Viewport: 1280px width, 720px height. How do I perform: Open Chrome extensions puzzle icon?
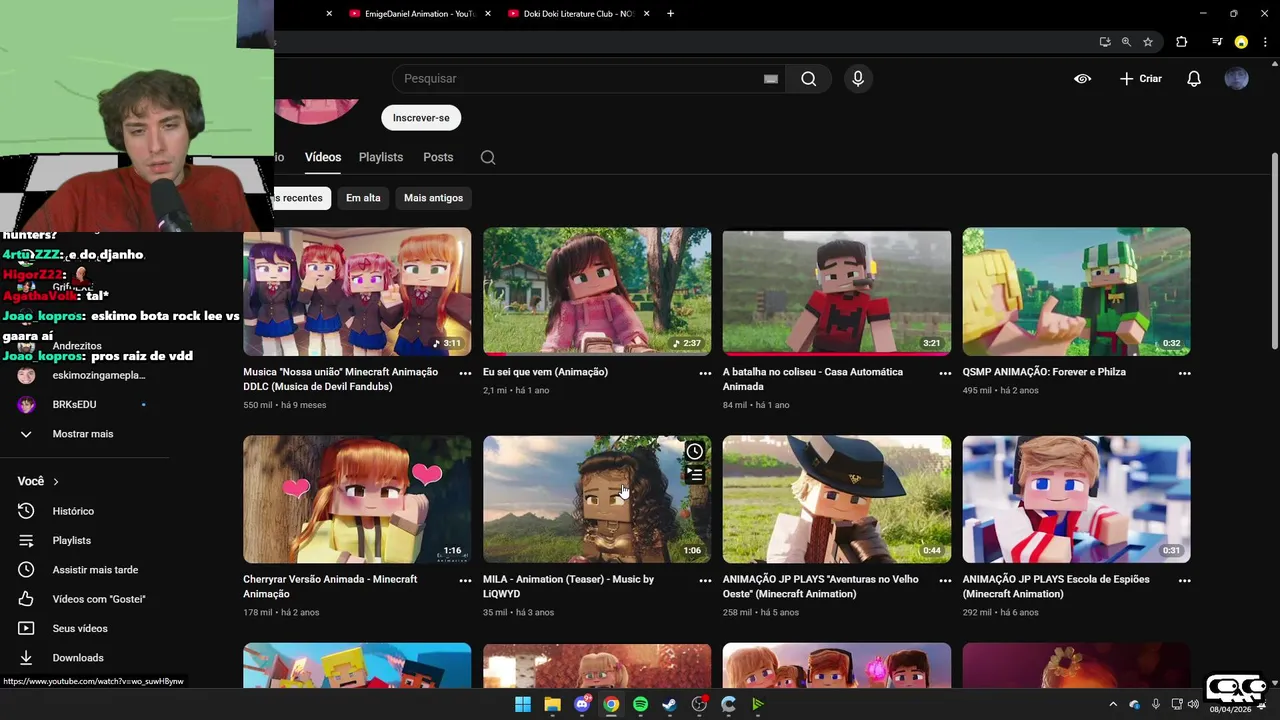point(1181,42)
